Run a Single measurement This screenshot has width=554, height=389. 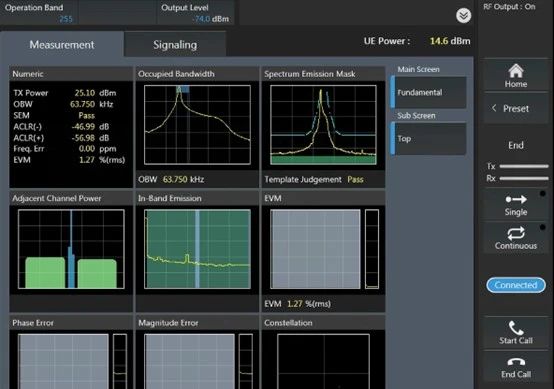point(515,204)
